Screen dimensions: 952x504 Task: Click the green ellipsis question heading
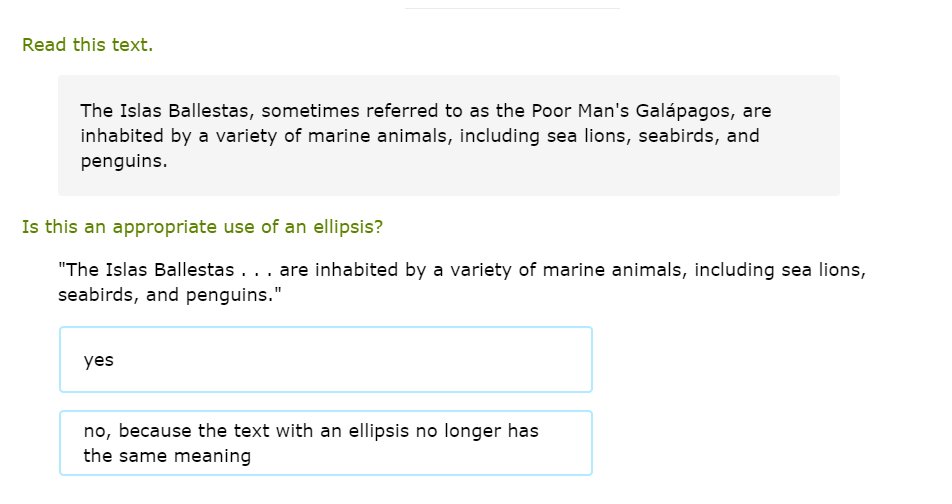(x=202, y=227)
